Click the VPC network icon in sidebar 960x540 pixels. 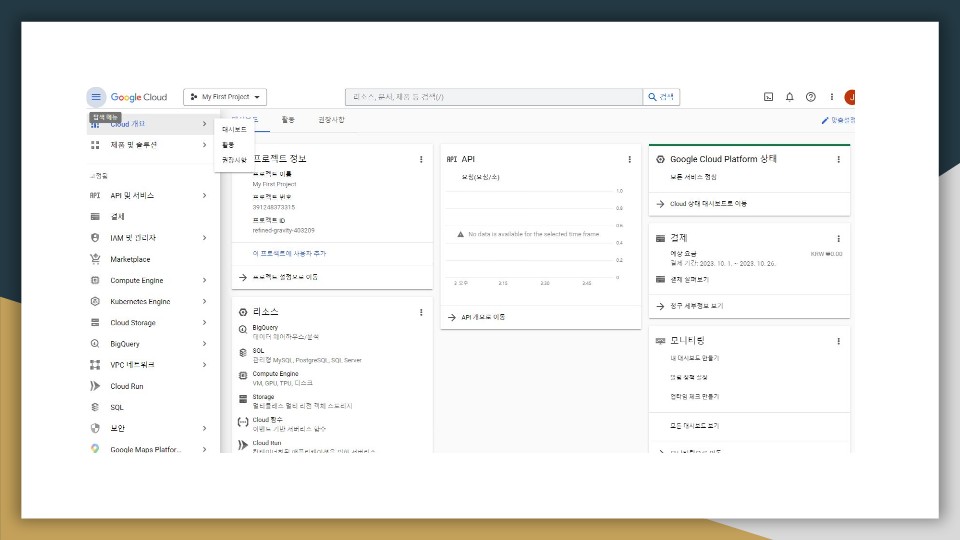tap(95, 365)
